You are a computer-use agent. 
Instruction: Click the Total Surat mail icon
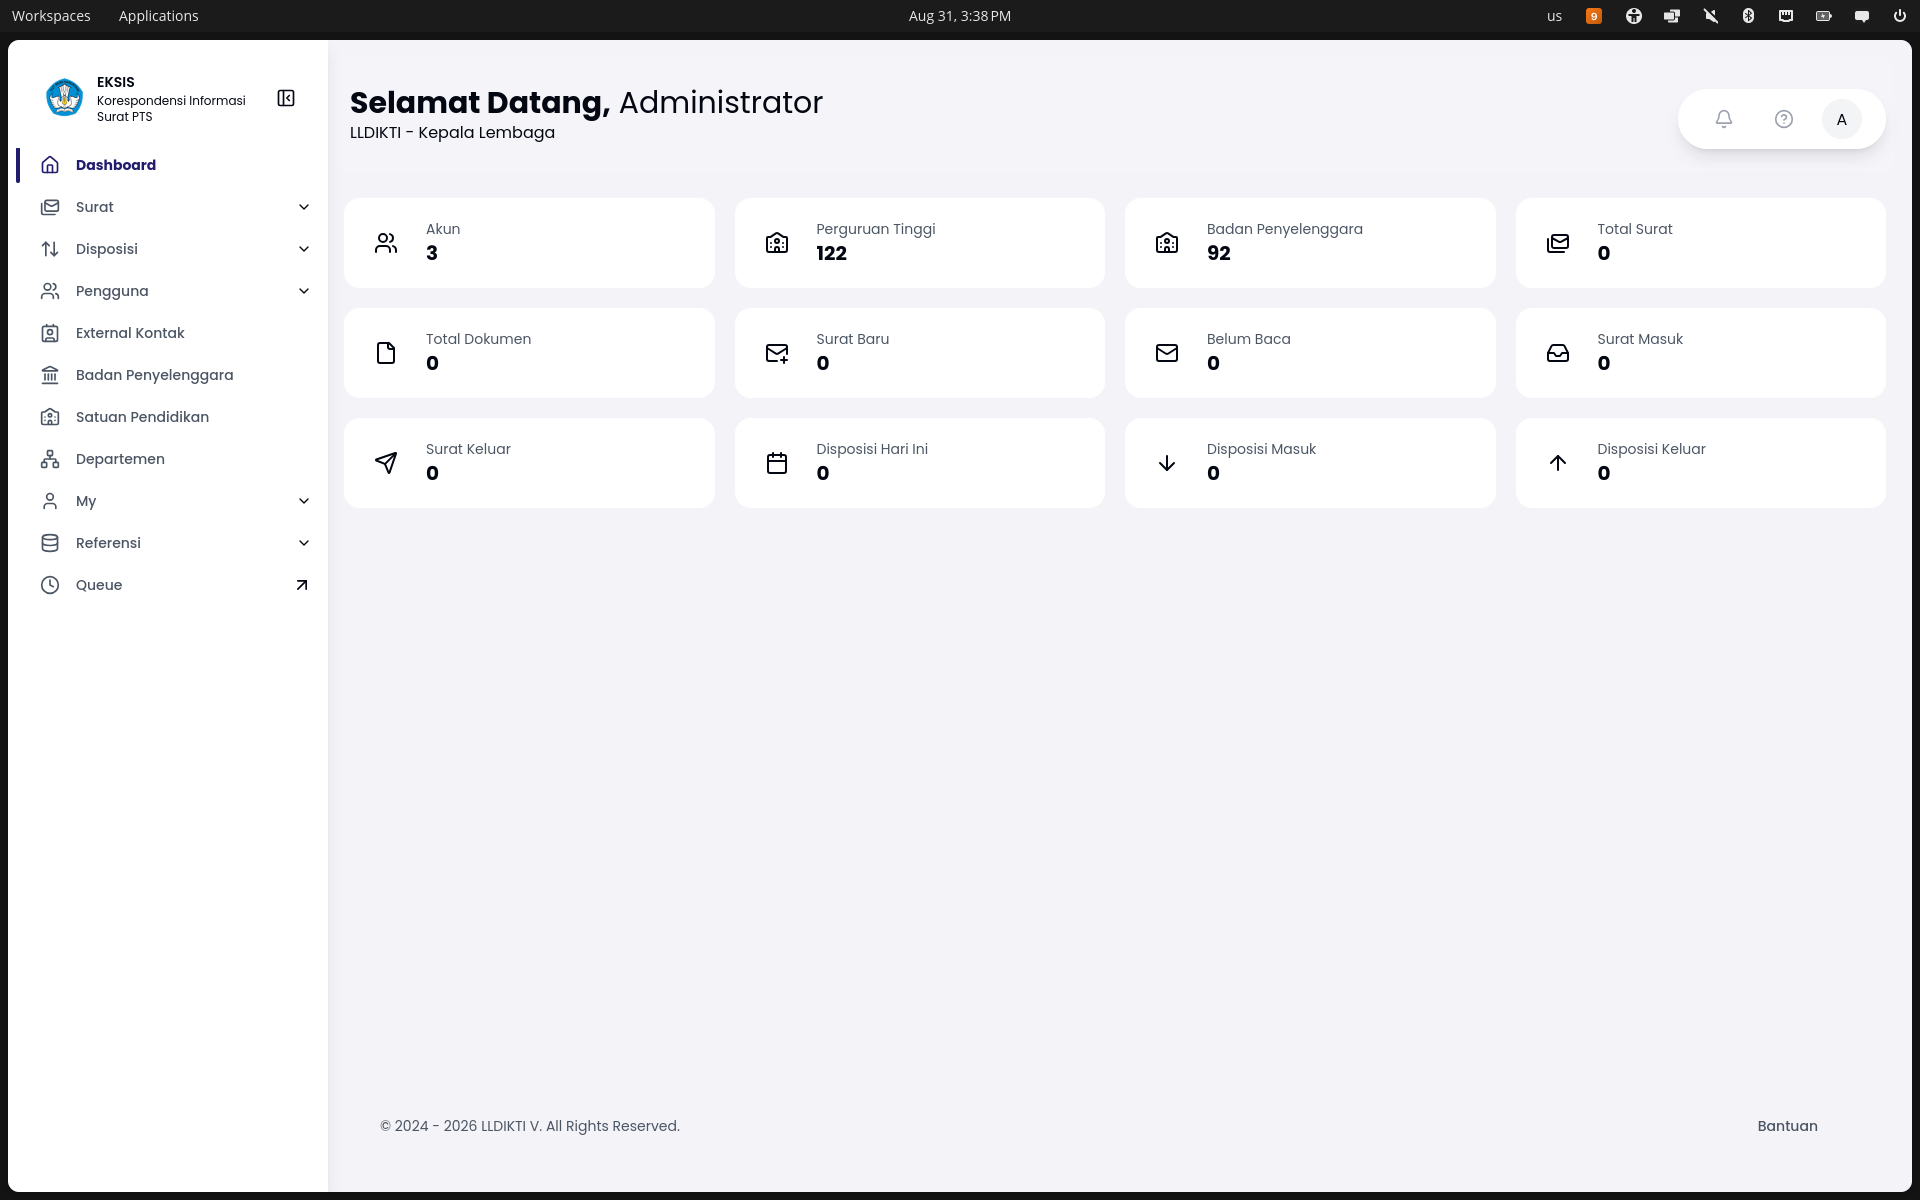1558,243
